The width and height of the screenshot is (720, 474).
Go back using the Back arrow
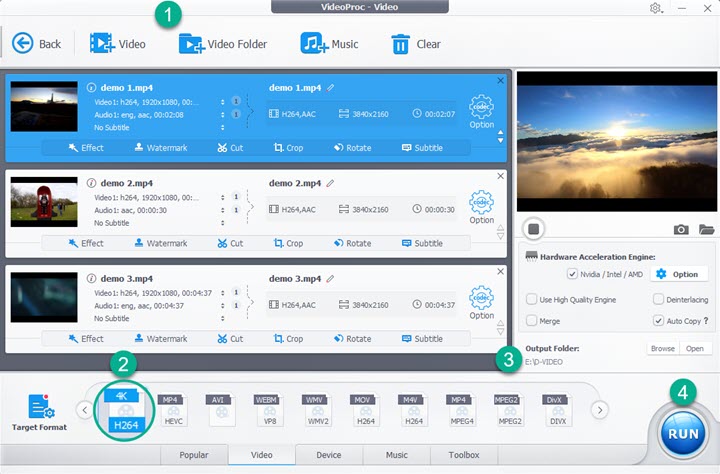tap(36, 44)
